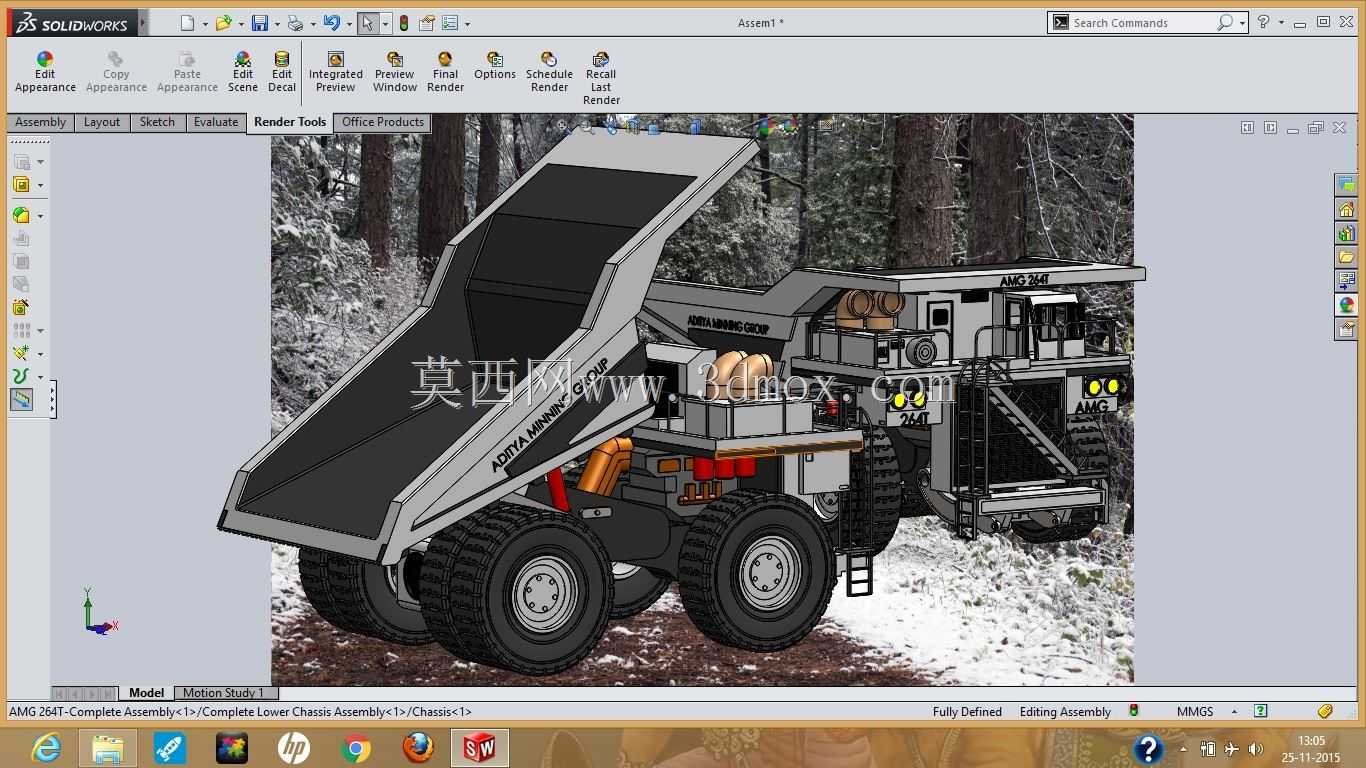
Task: Activate the Select cursor tool
Action: [x=368, y=23]
